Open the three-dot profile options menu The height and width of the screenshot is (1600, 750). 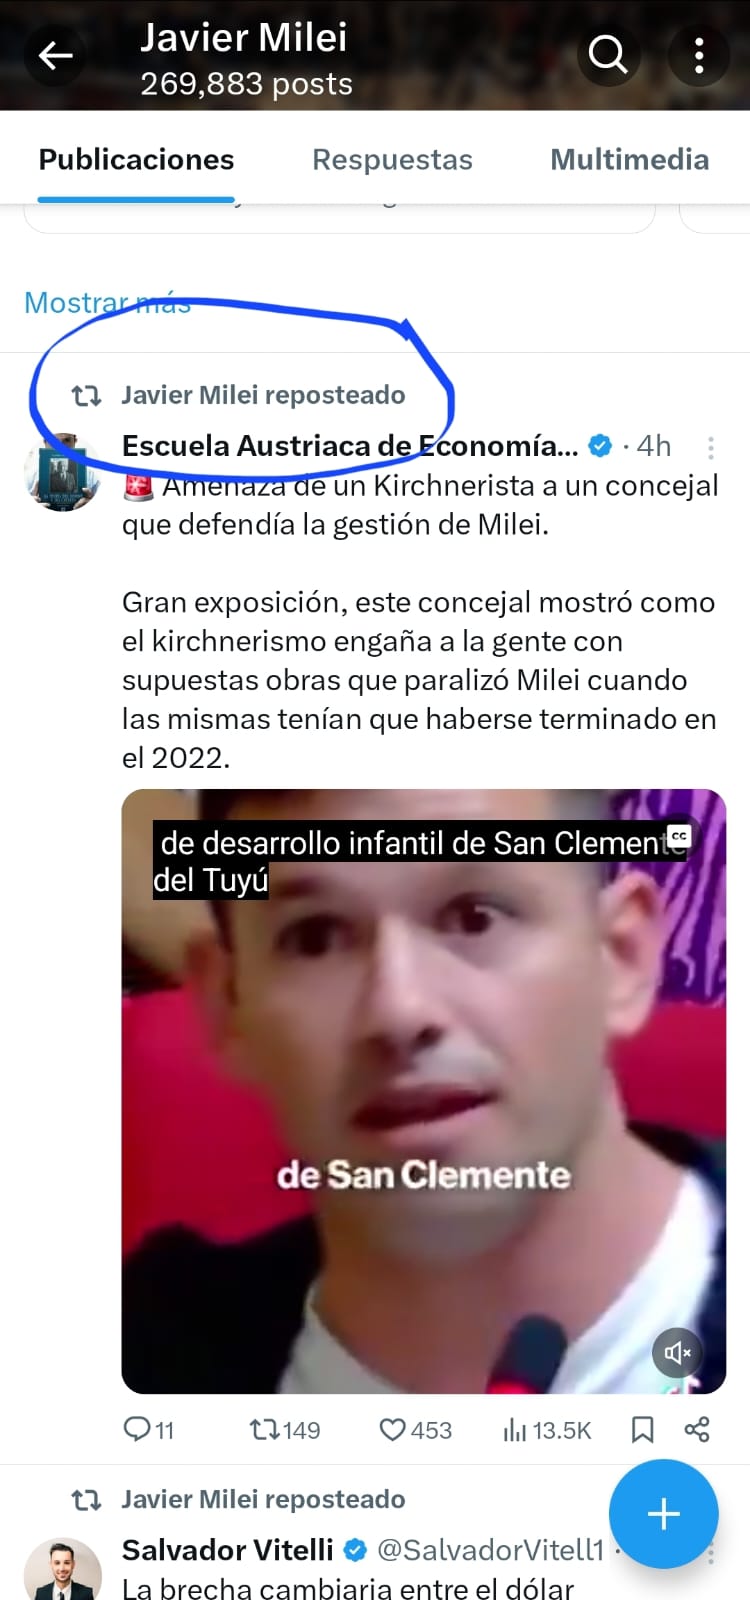[699, 55]
